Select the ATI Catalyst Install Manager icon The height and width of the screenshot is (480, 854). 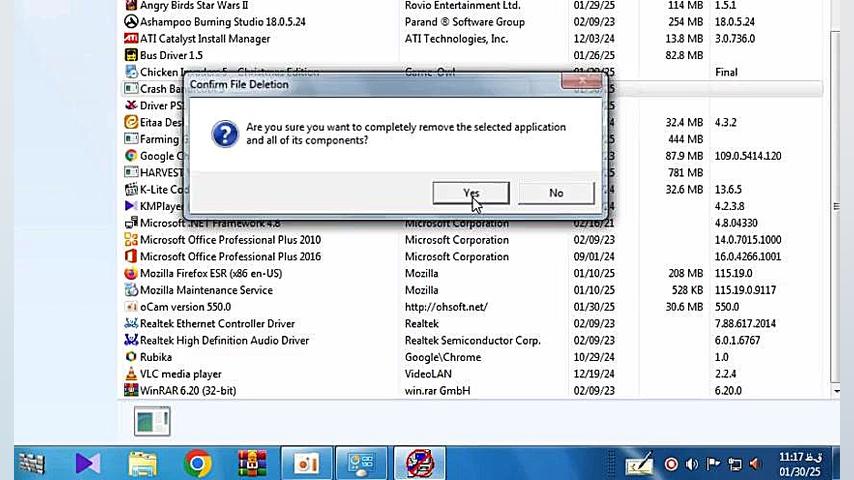click(131, 39)
